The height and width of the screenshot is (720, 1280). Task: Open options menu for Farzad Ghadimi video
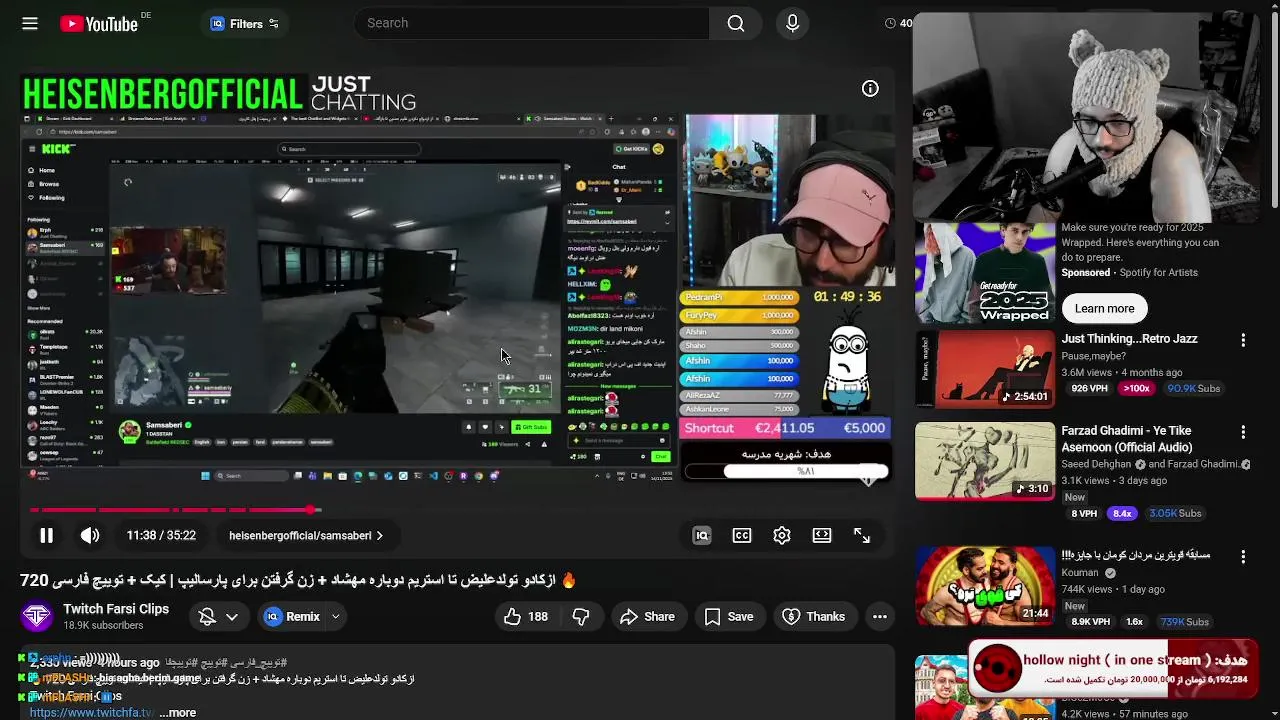pyautogui.click(x=1243, y=432)
